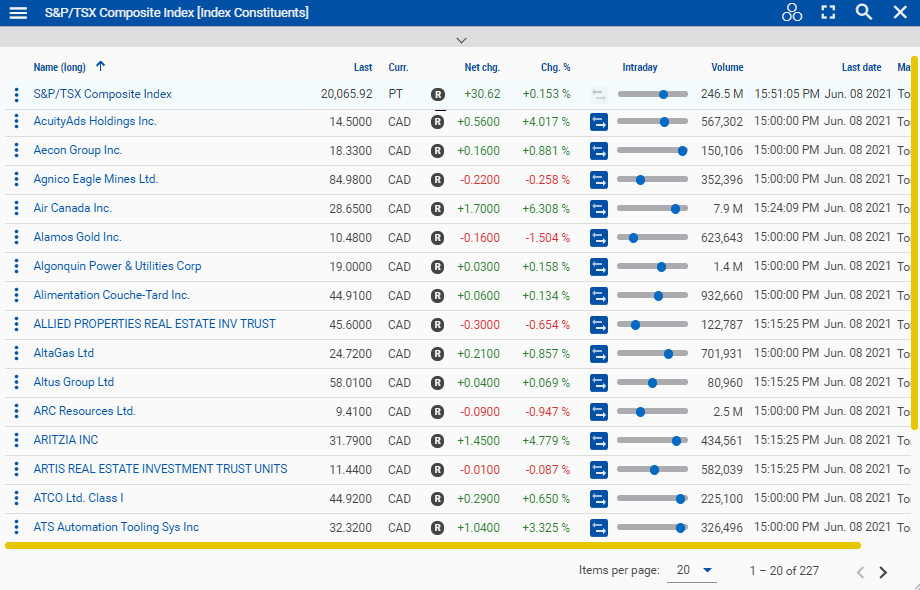Click trade arrows icon for Aecon Group
Screen dimensions: 920x590
point(598,151)
